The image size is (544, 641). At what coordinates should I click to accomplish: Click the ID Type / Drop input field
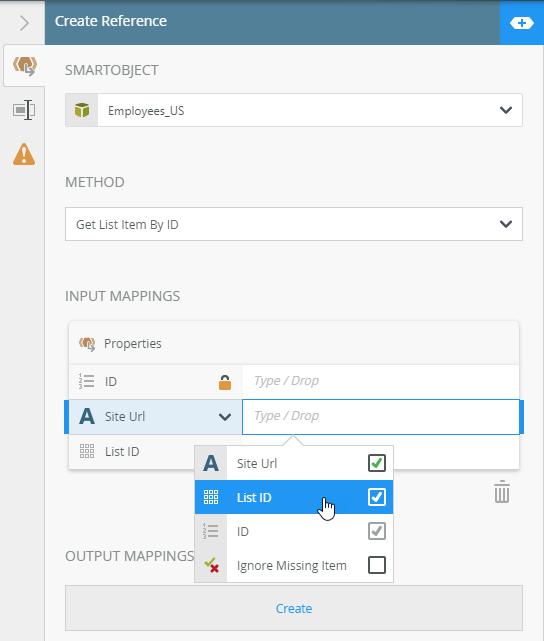coord(381,381)
